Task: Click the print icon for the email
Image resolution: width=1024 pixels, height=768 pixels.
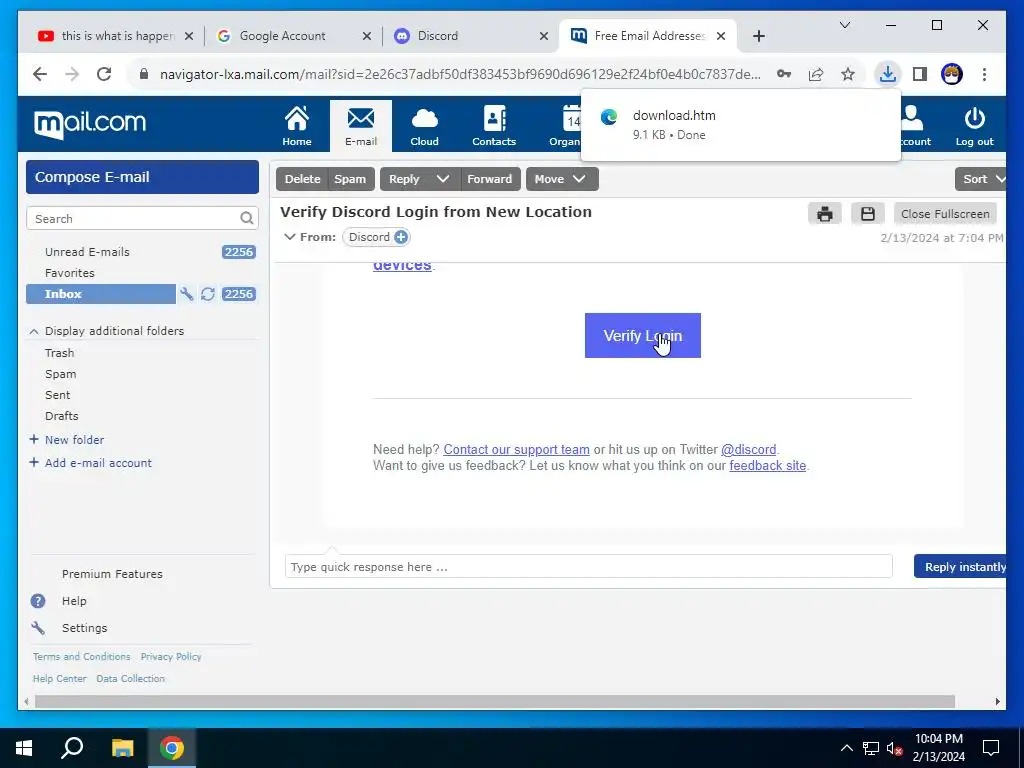Action: point(825,214)
